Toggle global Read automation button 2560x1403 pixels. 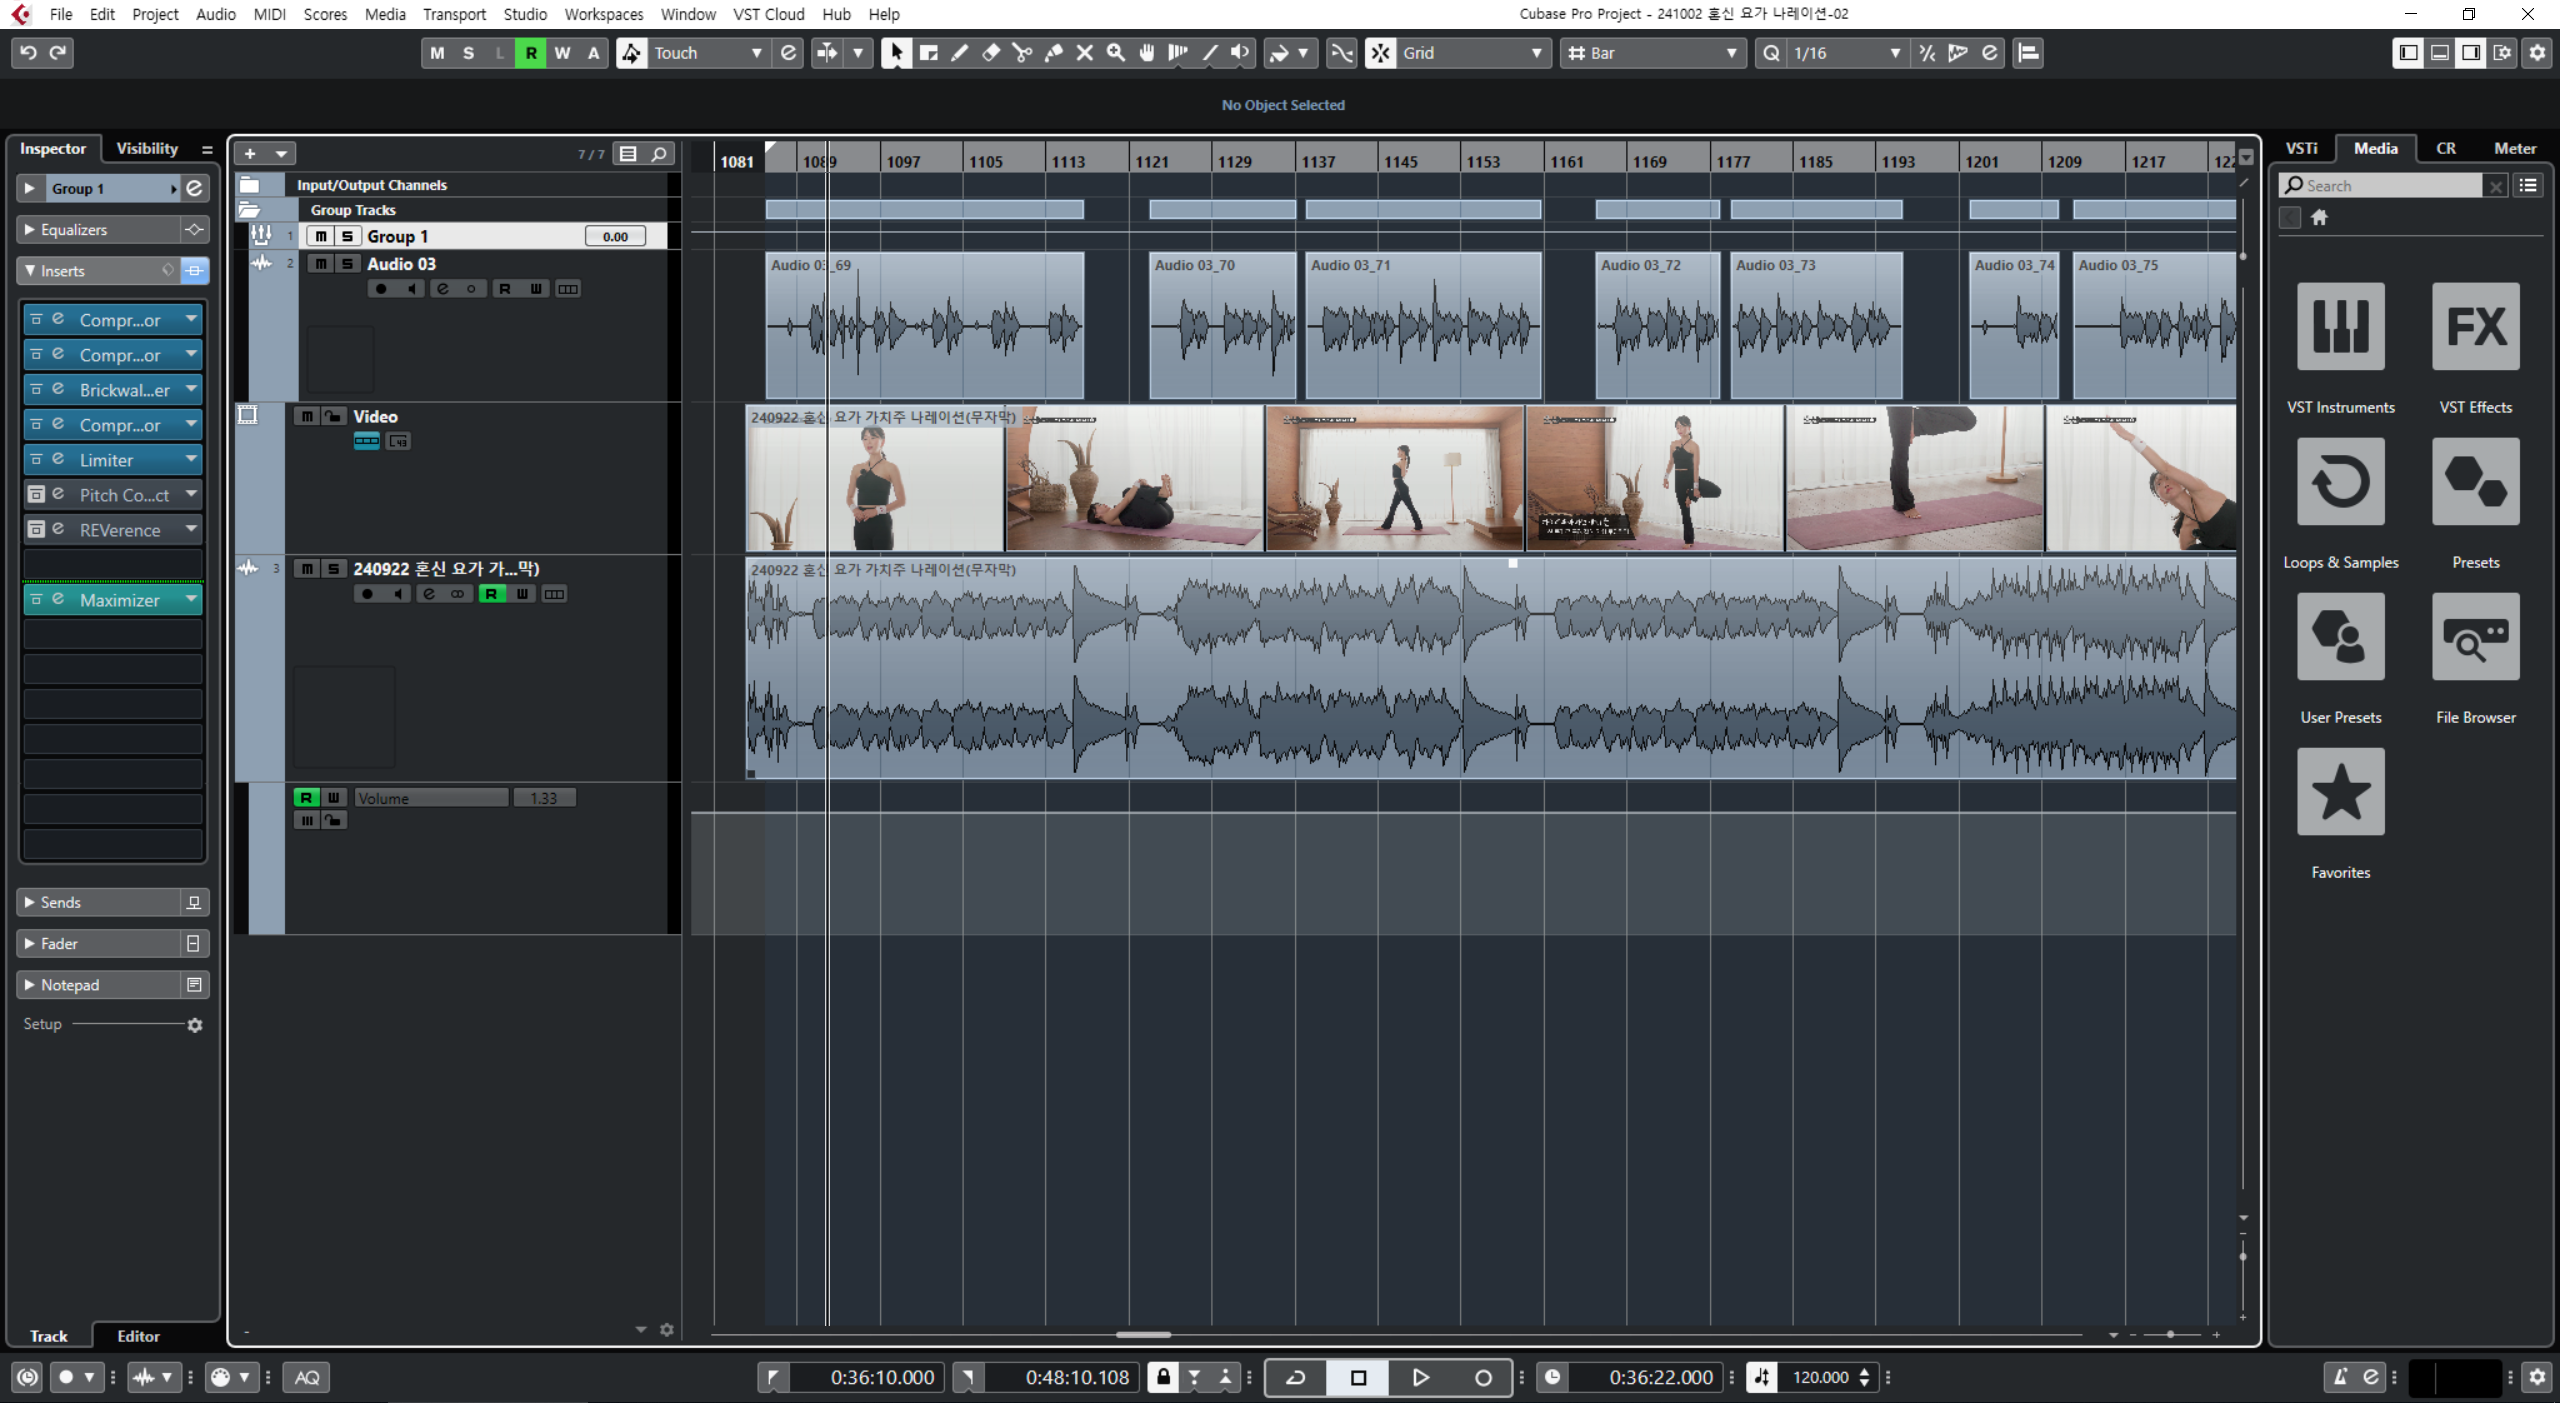(x=531, y=53)
